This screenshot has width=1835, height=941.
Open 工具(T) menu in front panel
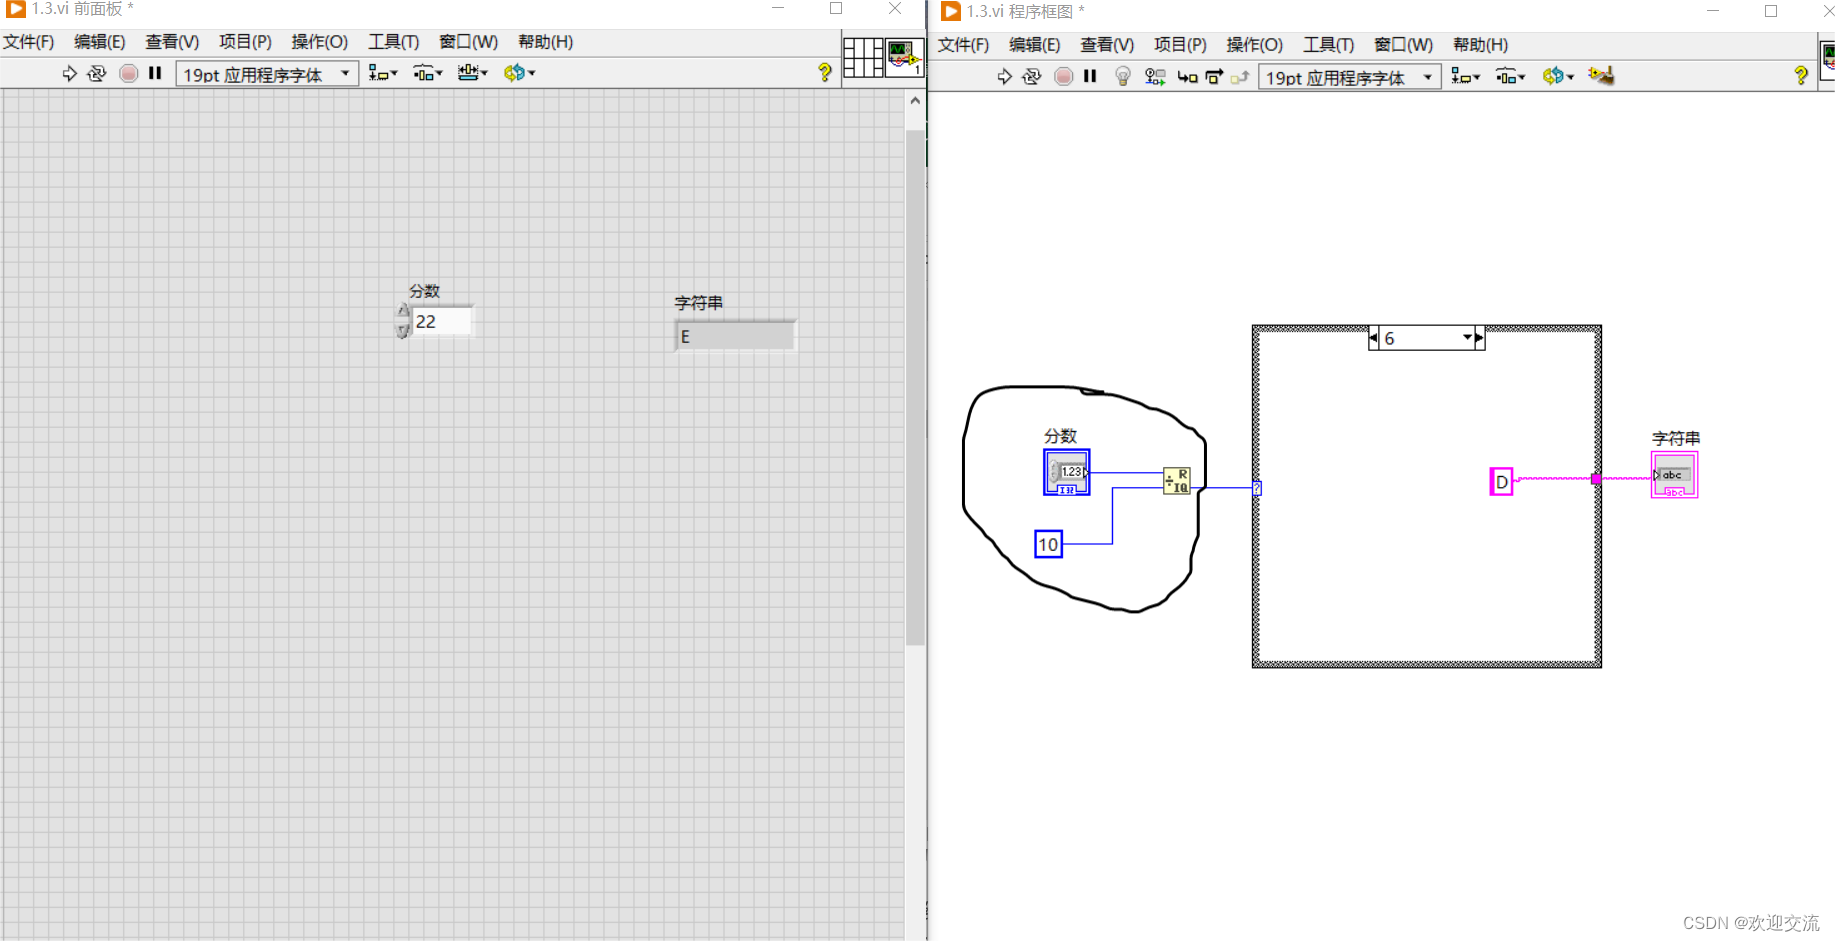point(393,42)
